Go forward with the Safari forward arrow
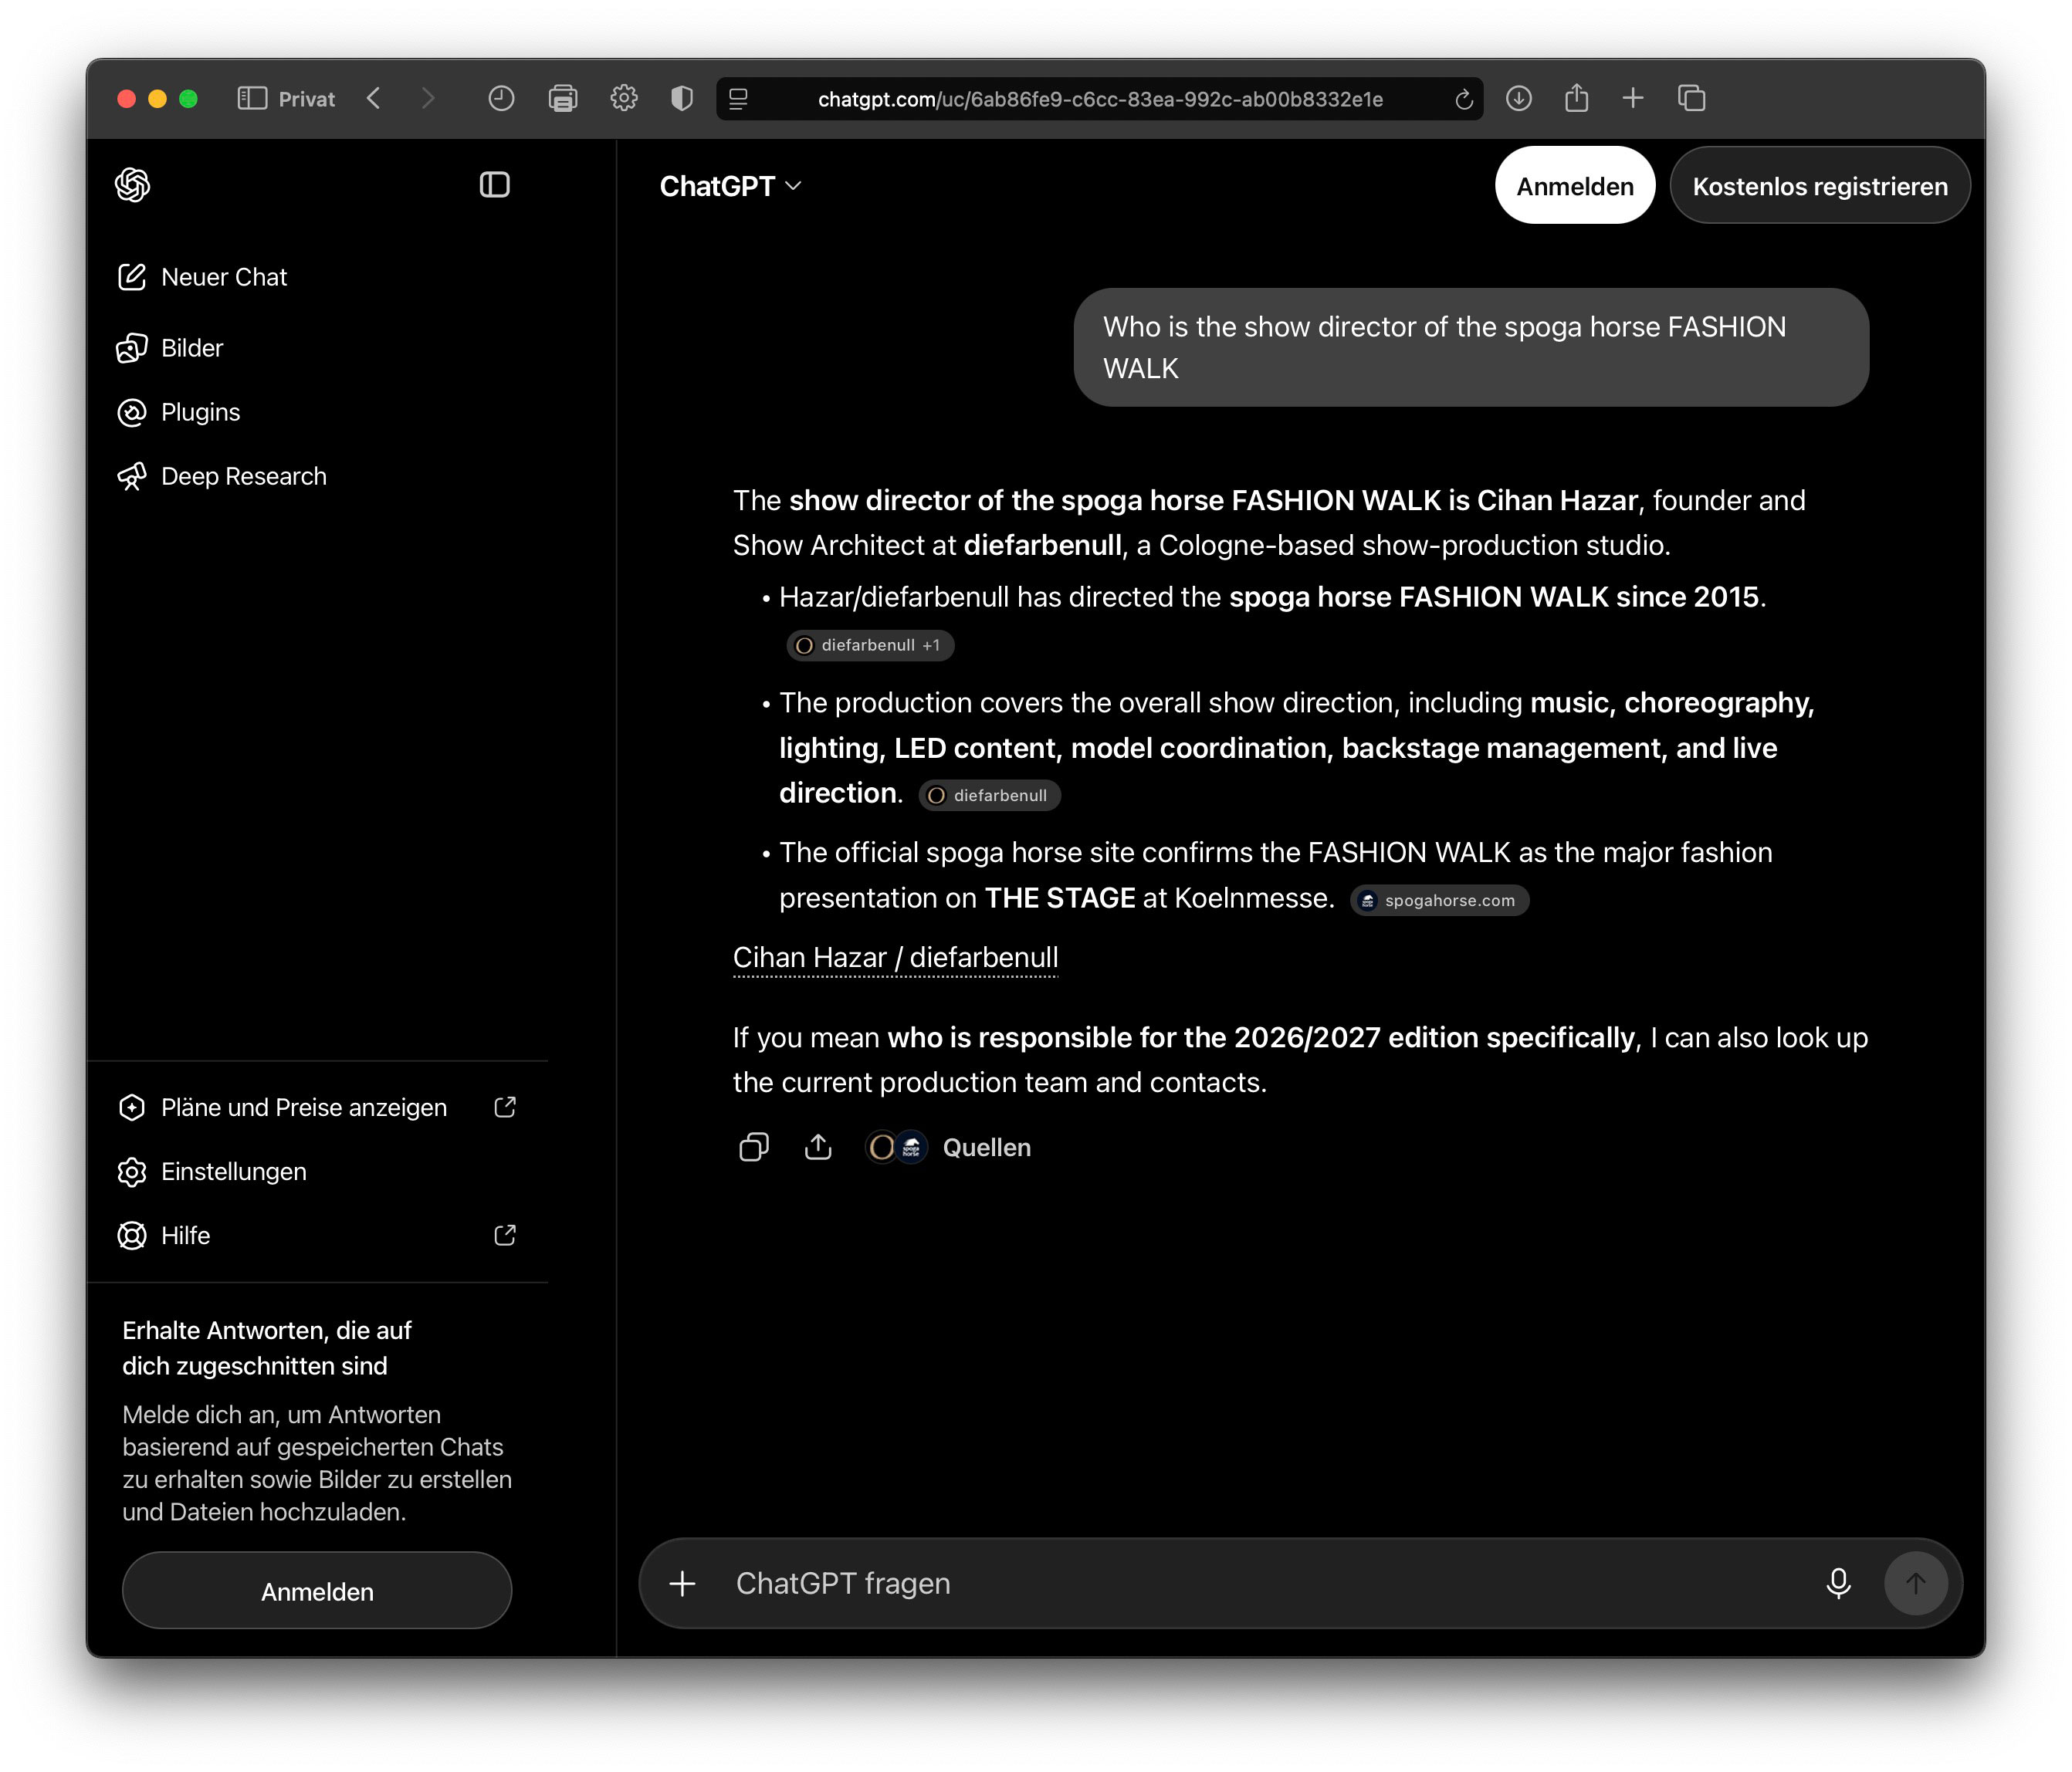The width and height of the screenshot is (2072, 1772). tap(428, 98)
